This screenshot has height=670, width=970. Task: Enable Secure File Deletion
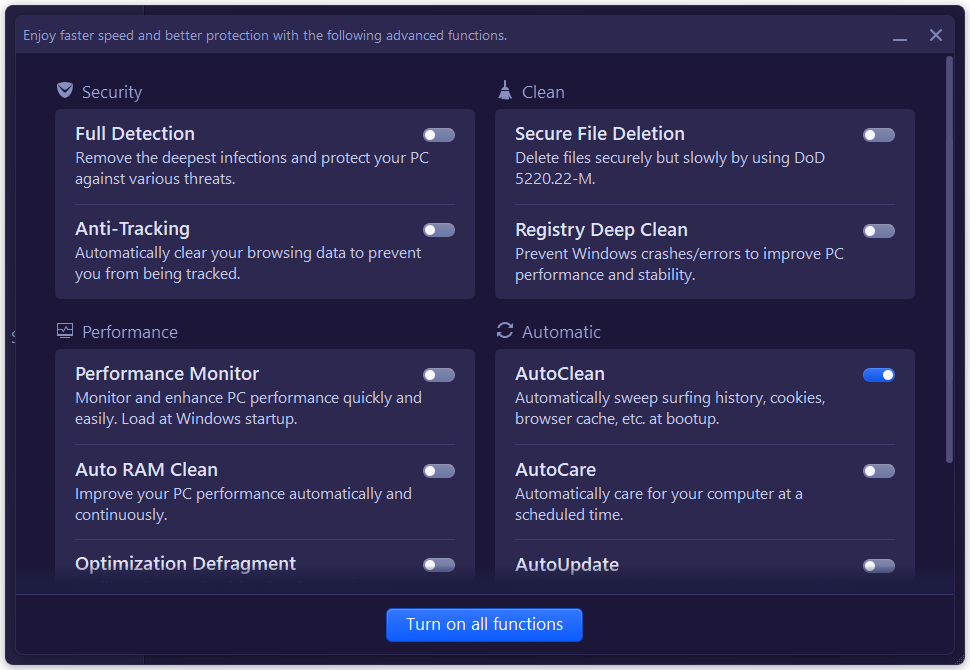tap(878, 134)
